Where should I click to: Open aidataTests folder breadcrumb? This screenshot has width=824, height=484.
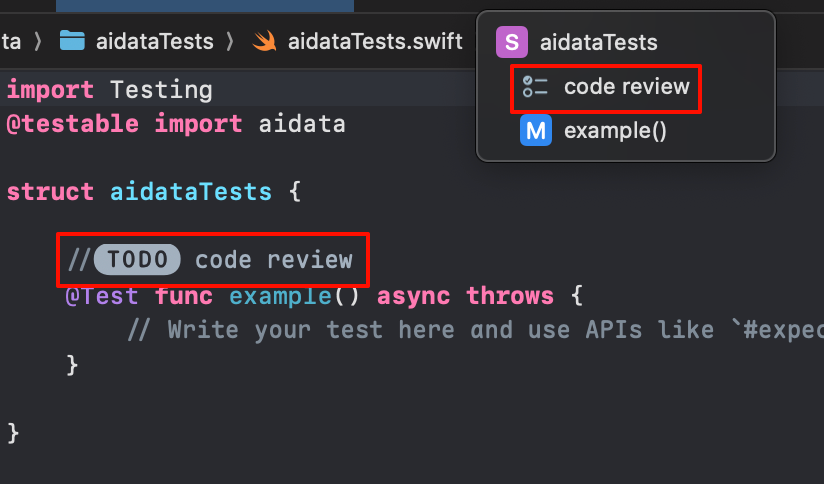[x=154, y=41]
